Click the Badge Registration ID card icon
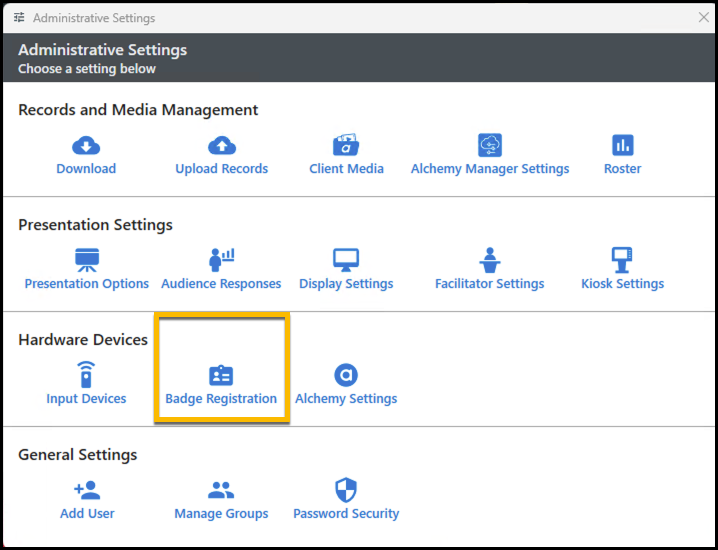This screenshot has width=718, height=550. click(221, 376)
